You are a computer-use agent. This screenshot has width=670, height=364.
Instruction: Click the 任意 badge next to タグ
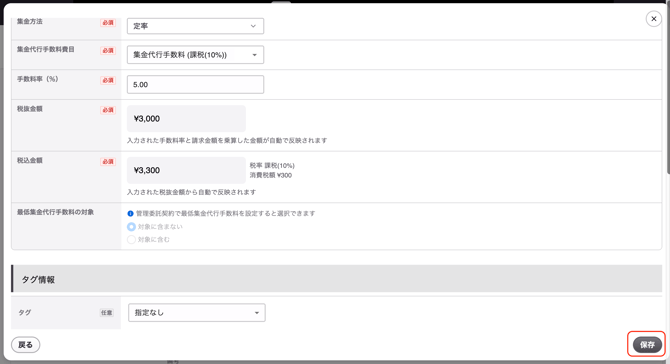[x=107, y=313]
